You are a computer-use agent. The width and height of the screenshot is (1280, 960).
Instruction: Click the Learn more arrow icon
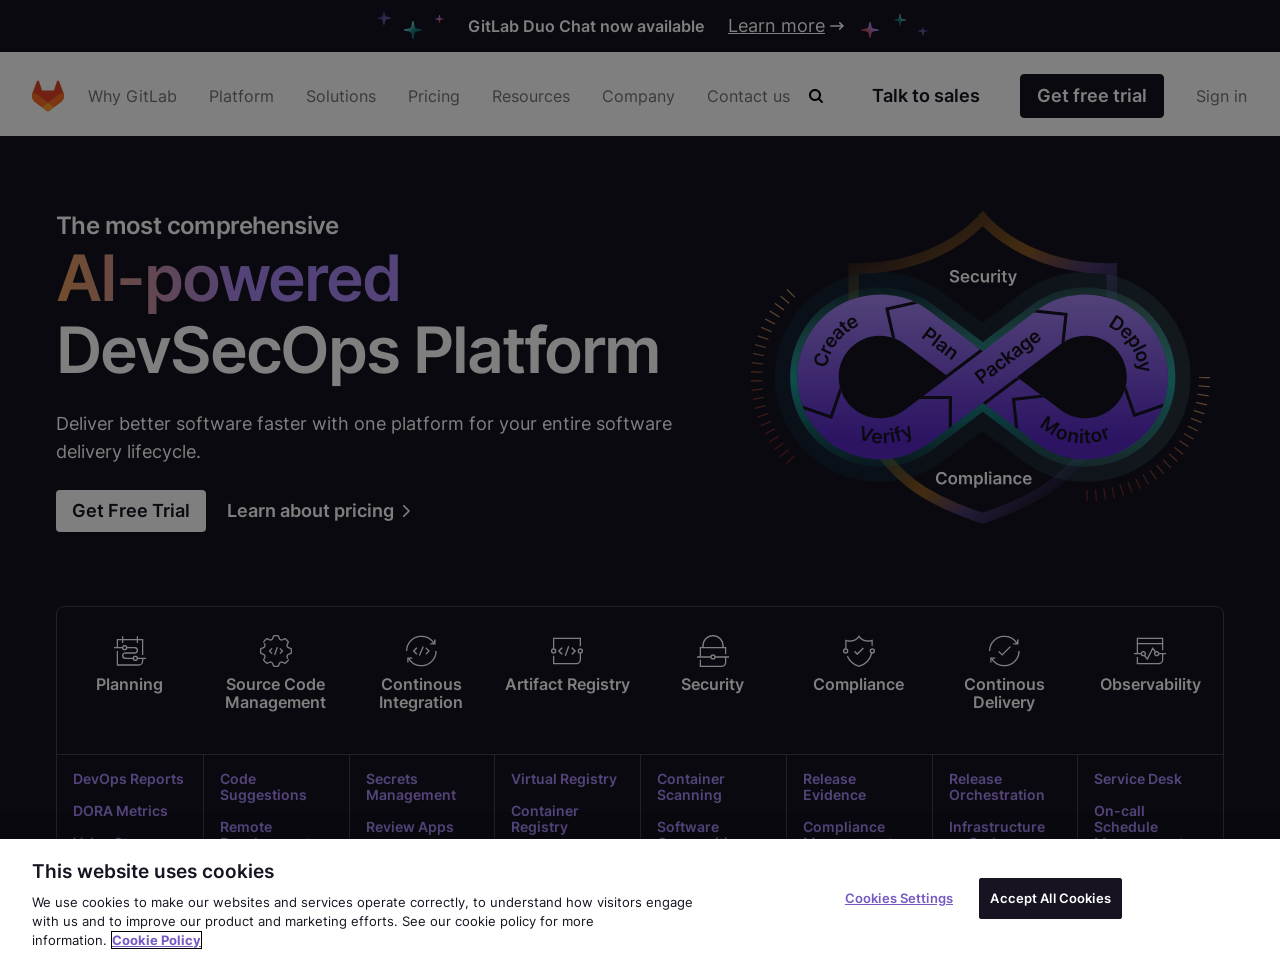(x=837, y=26)
